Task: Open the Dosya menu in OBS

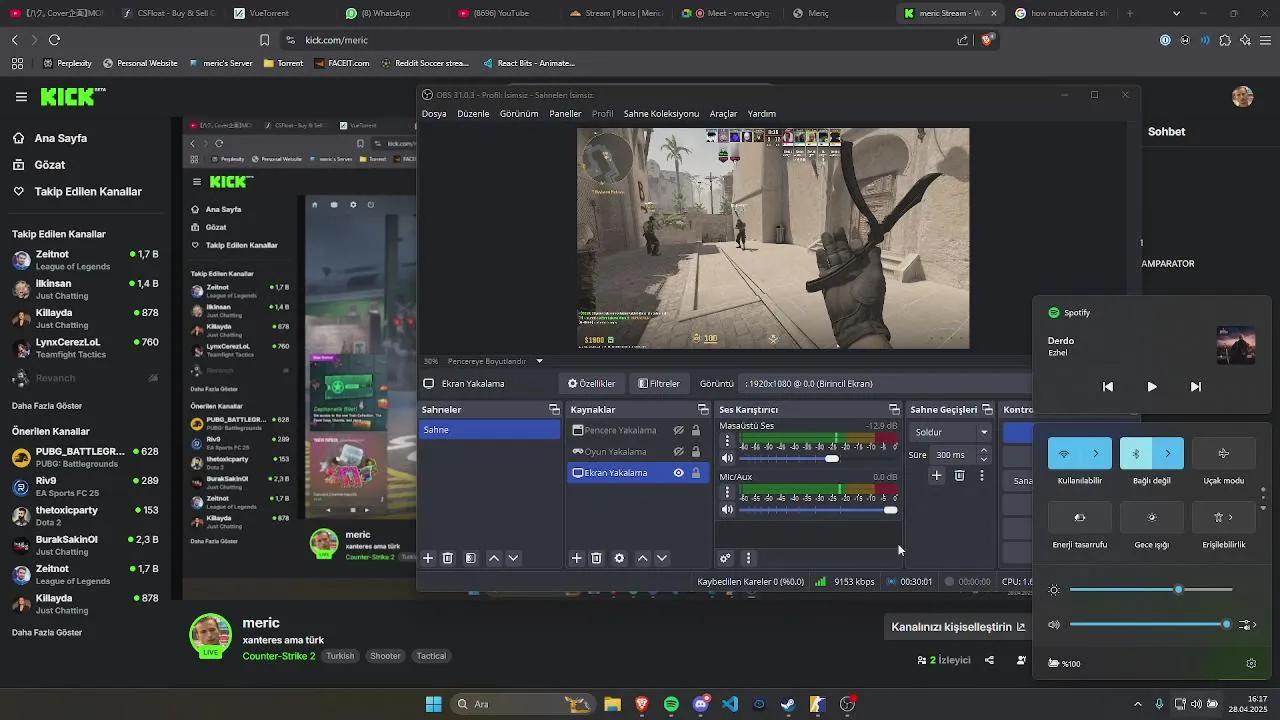Action: (434, 113)
